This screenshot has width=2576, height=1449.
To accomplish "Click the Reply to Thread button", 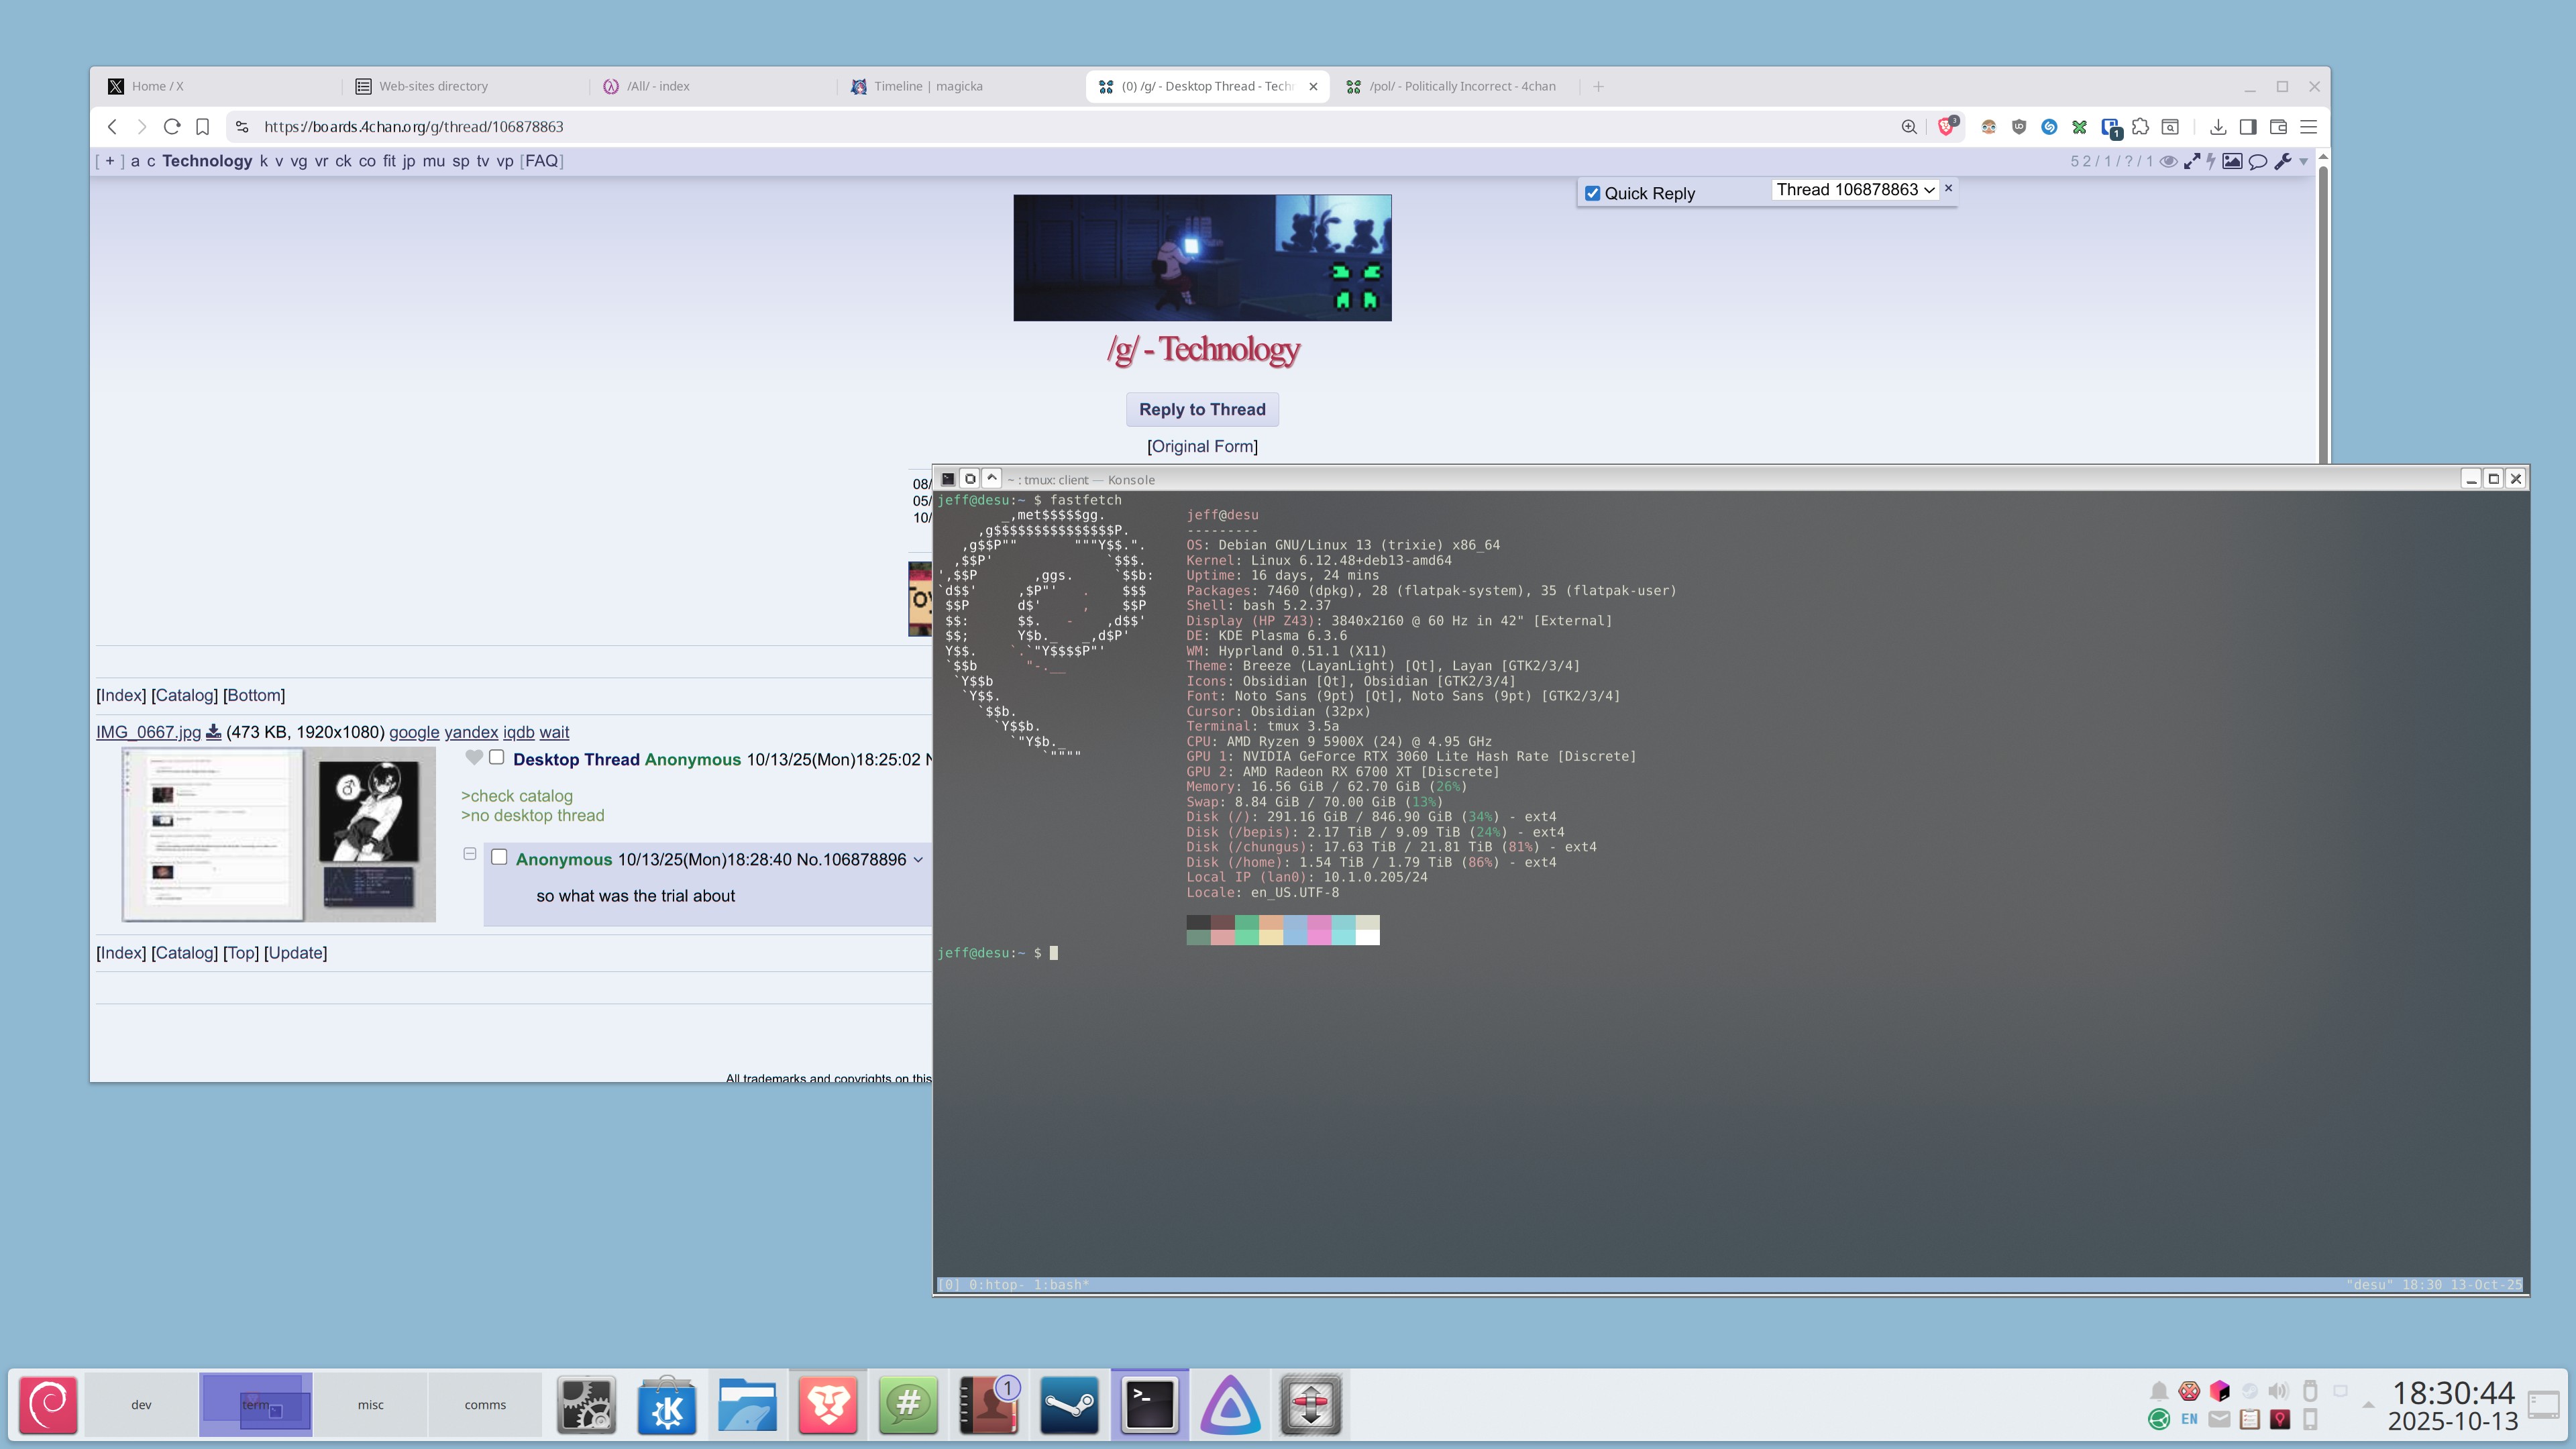I will click(x=1202, y=409).
